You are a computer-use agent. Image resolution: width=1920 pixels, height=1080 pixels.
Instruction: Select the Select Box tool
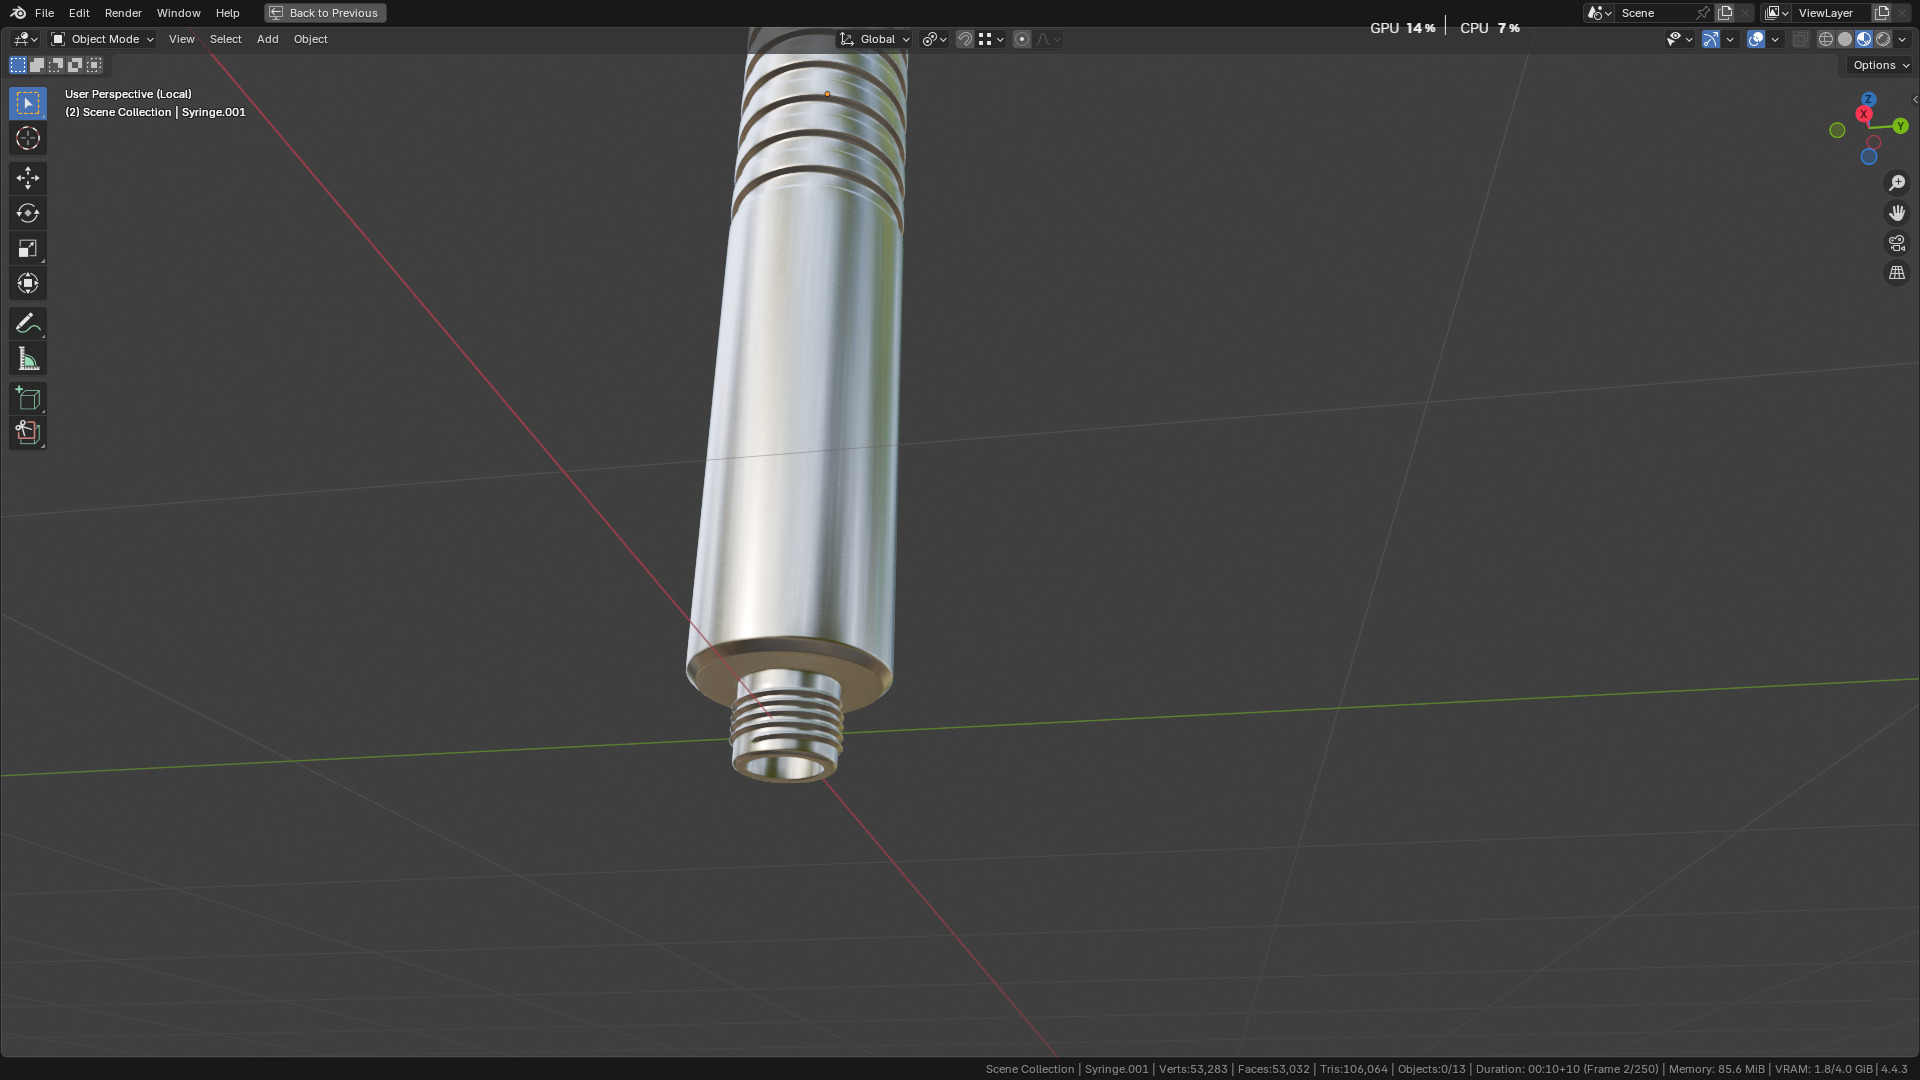pos(28,103)
